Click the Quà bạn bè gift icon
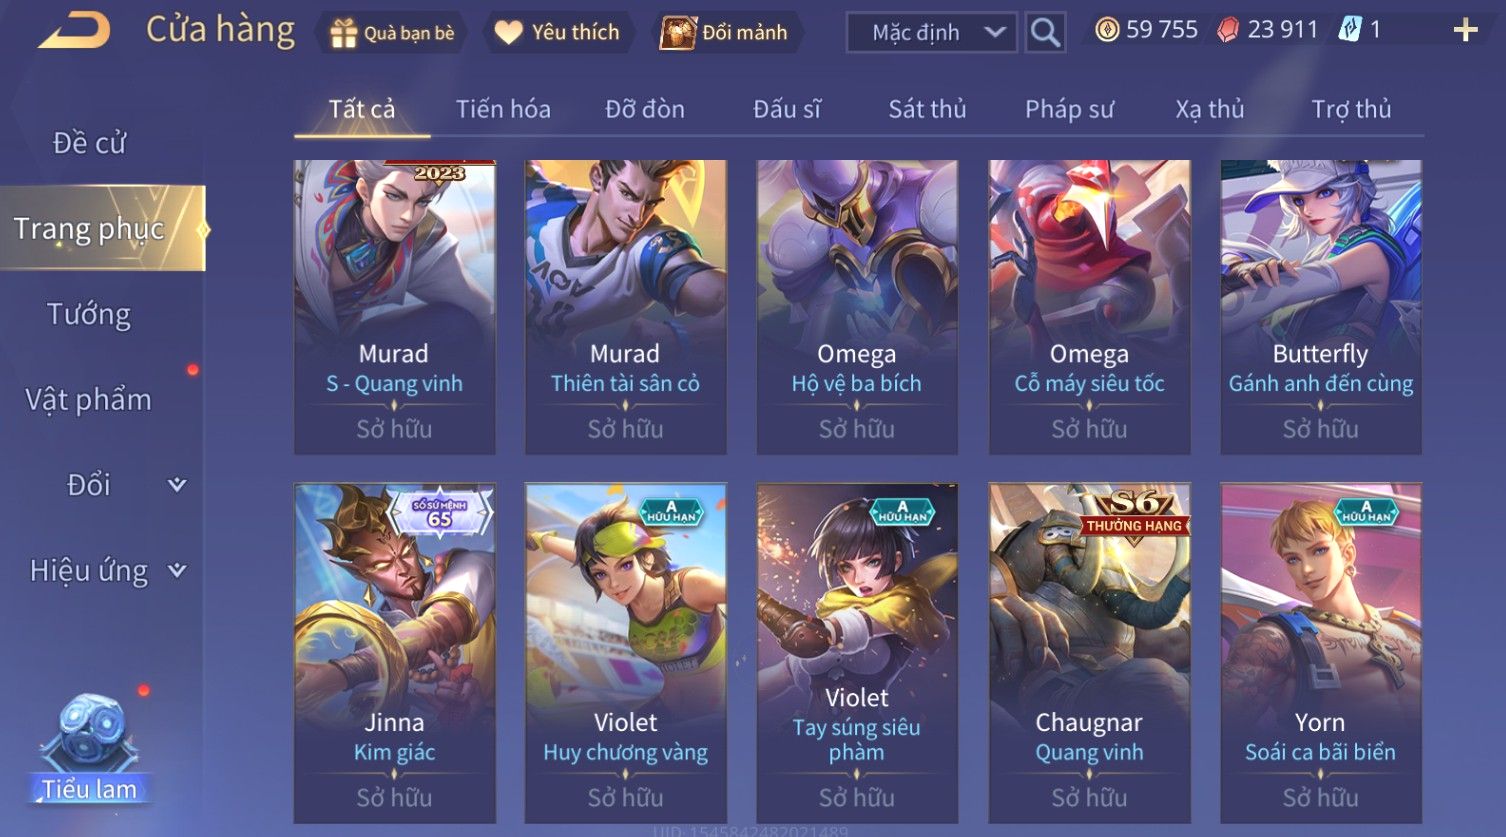 pos(343,33)
